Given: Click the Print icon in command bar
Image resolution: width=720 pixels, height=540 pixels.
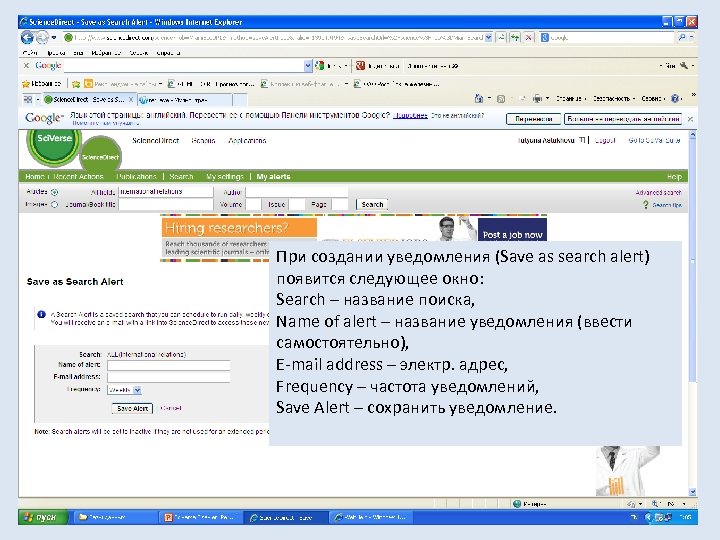Looking at the screenshot, I should coord(537,98).
